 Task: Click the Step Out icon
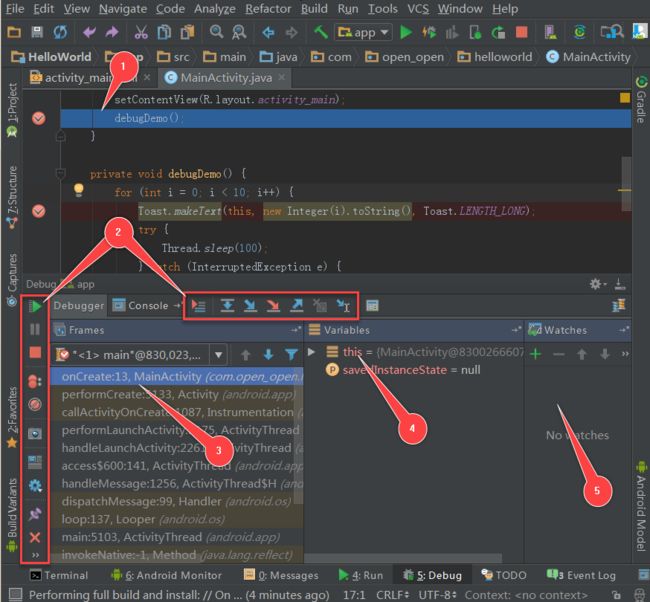click(x=297, y=306)
